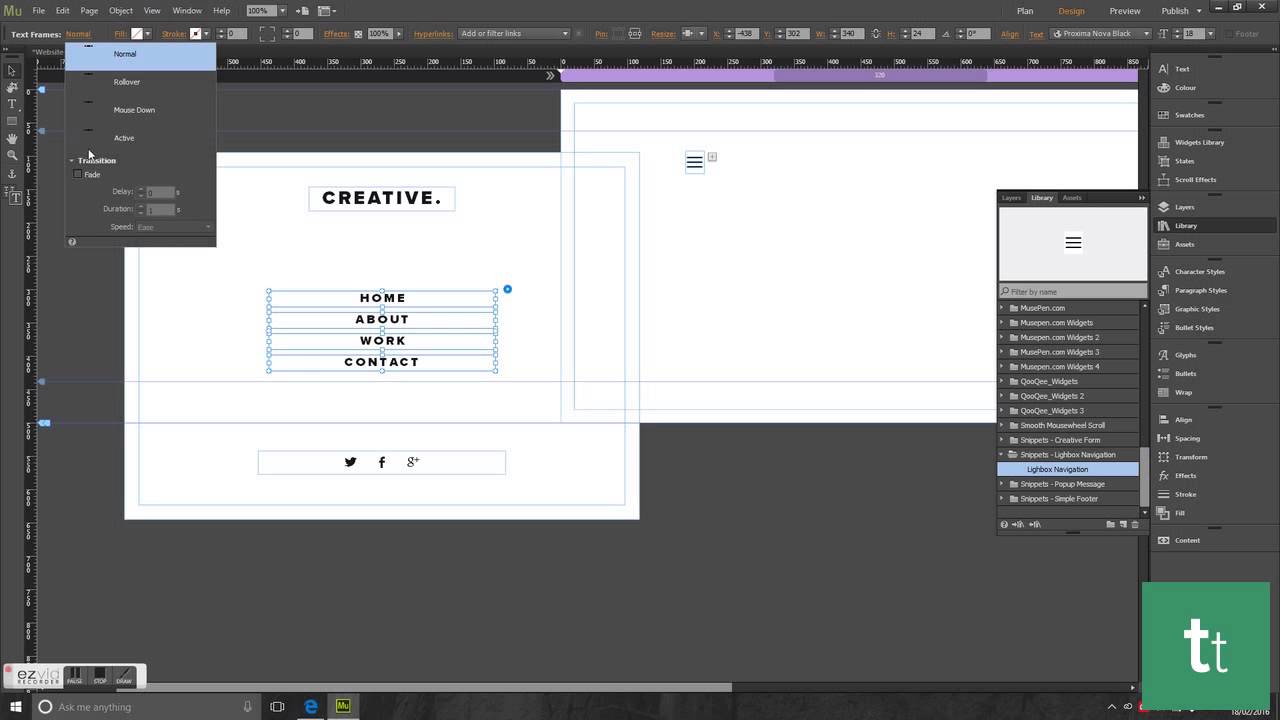Image resolution: width=1280 pixels, height=720 pixels.
Task: Select the Lighbox Navigation library item
Action: [x=1068, y=469]
